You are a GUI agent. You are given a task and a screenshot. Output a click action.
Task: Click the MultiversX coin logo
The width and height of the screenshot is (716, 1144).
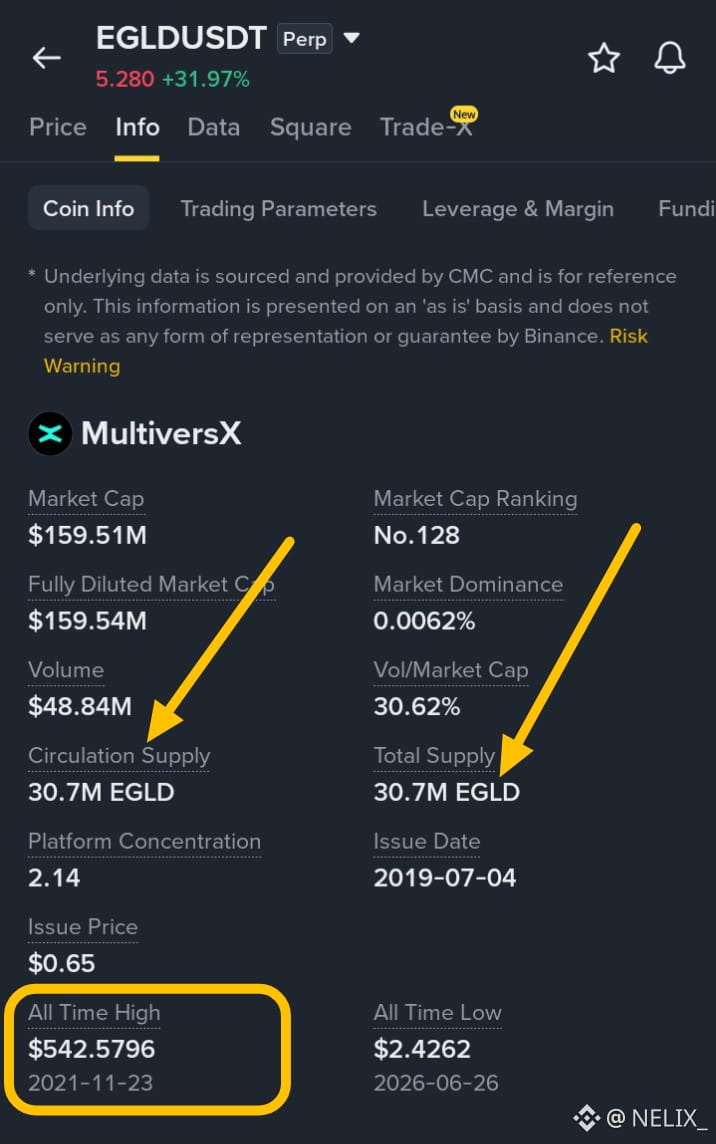tap(50, 433)
